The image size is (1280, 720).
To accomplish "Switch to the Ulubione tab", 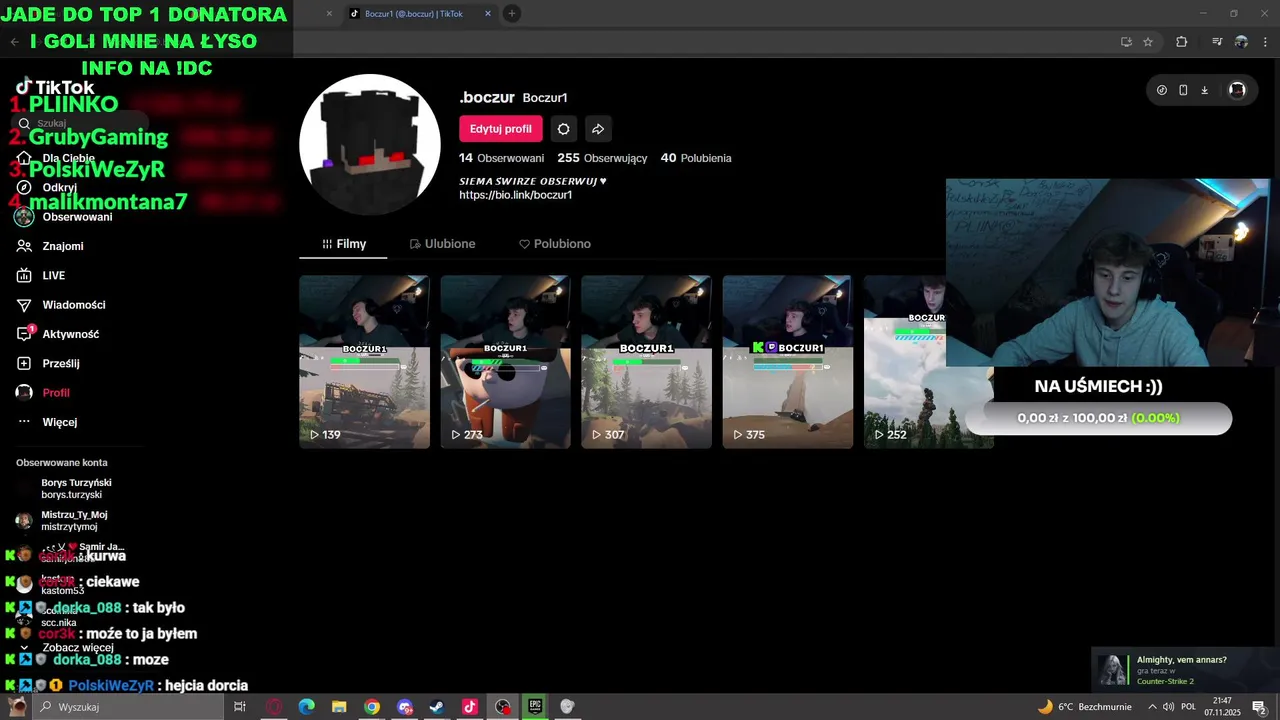I will point(442,244).
